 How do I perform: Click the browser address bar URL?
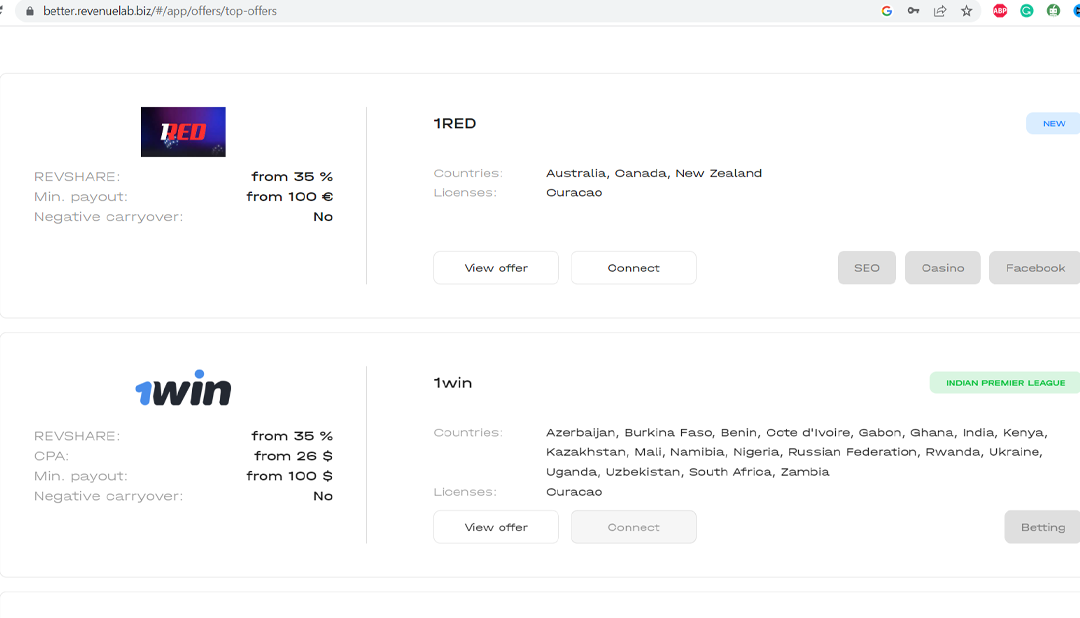(x=160, y=11)
